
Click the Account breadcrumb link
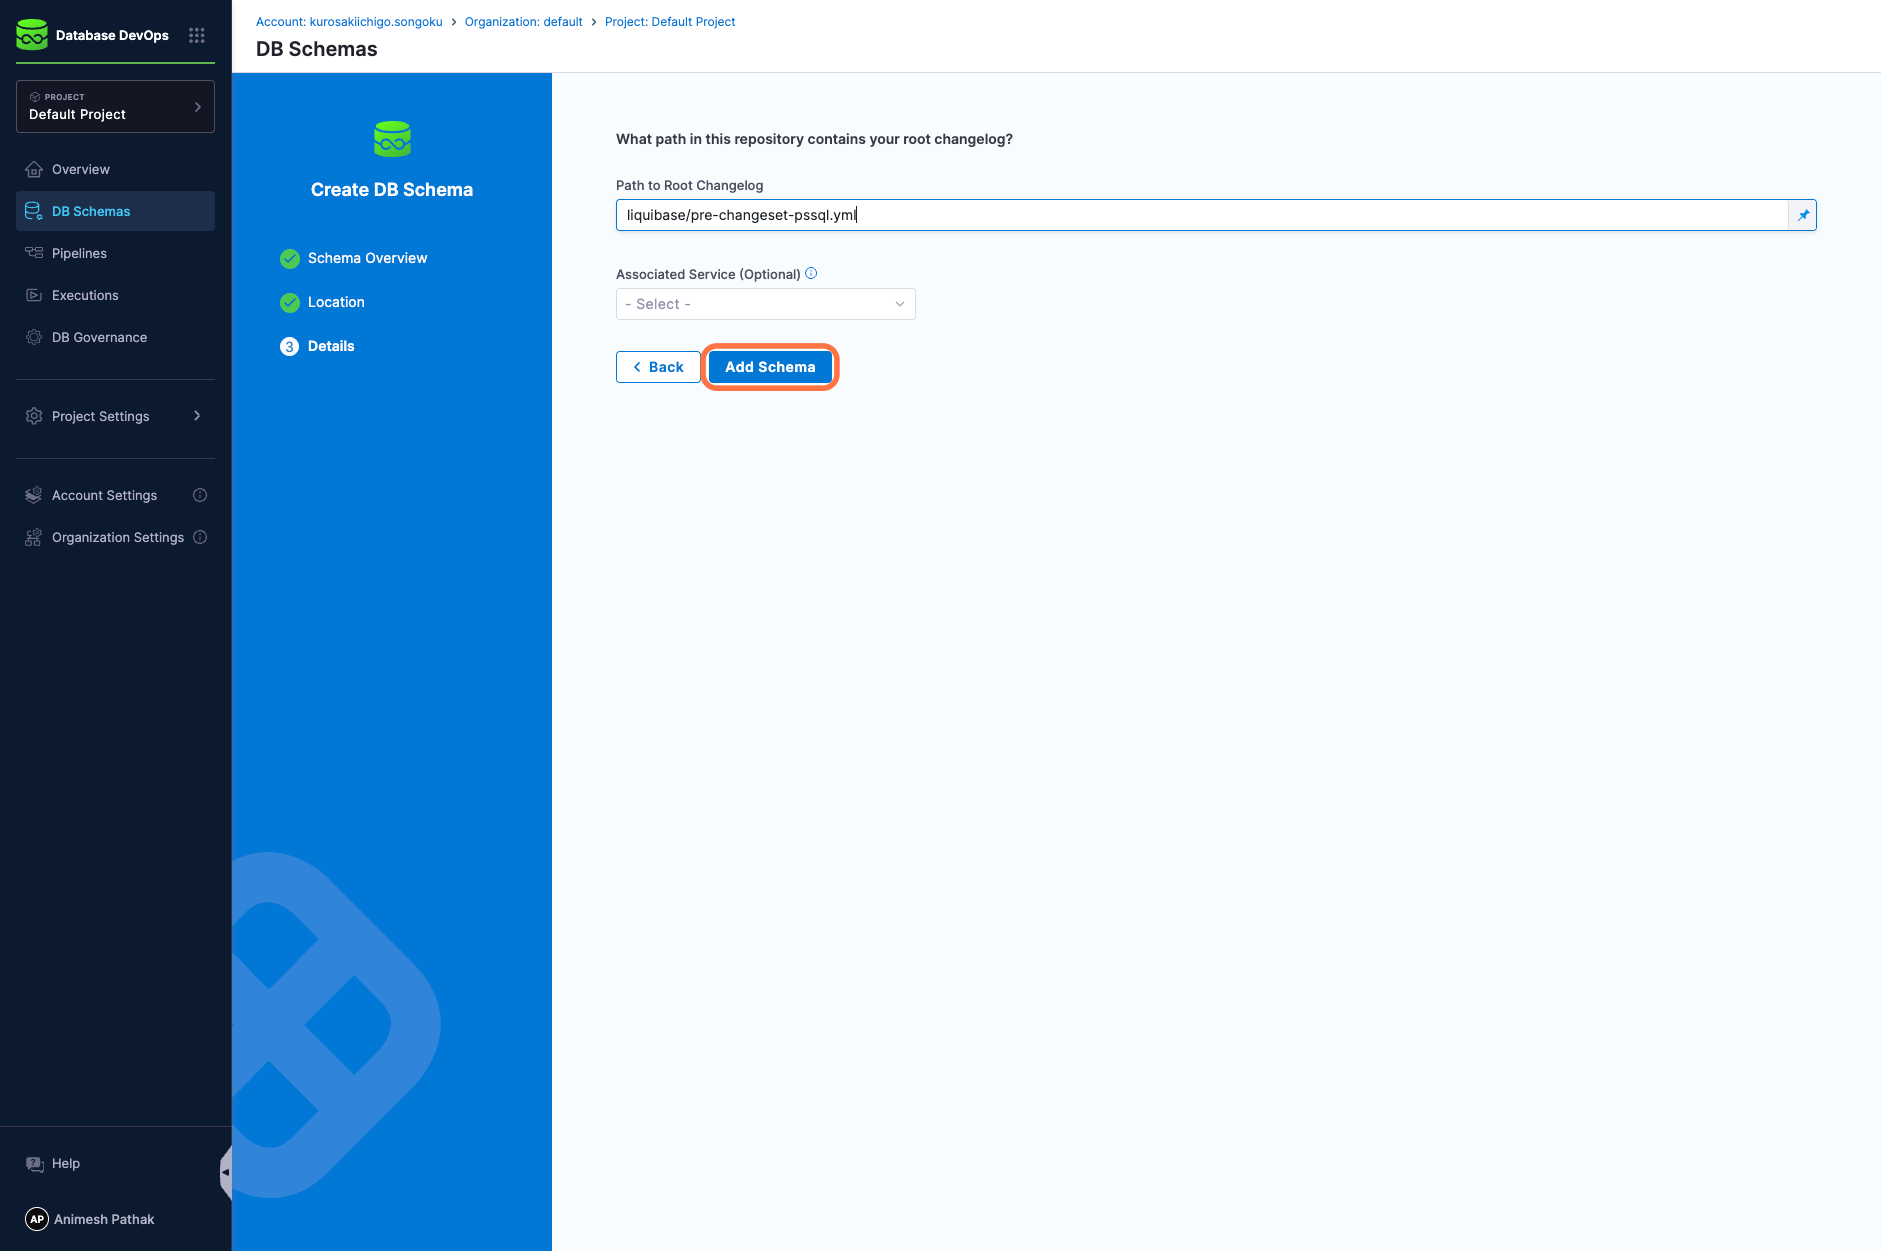point(349,22)
